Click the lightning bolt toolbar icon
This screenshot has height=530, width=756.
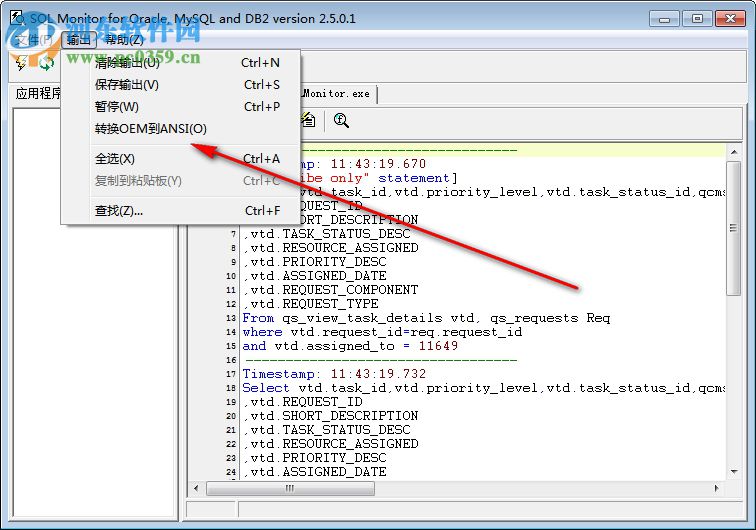[21, 63]
